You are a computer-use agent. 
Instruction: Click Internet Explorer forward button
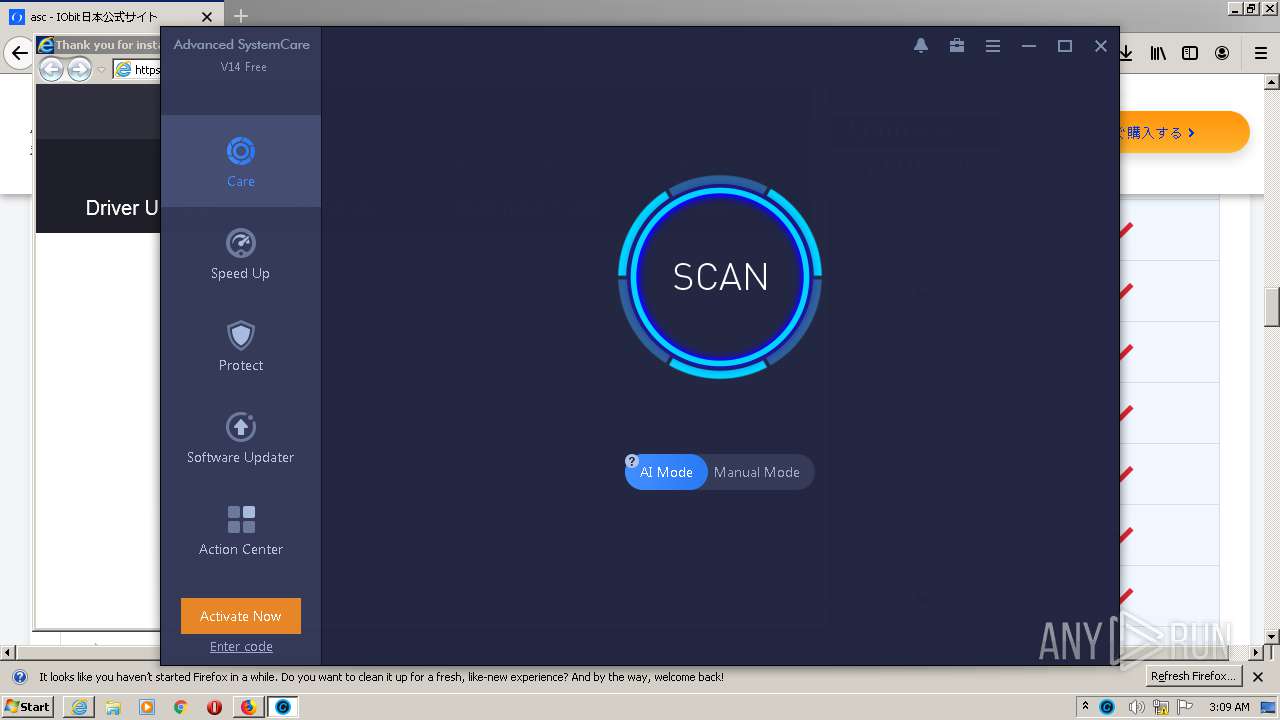point(79,69)
